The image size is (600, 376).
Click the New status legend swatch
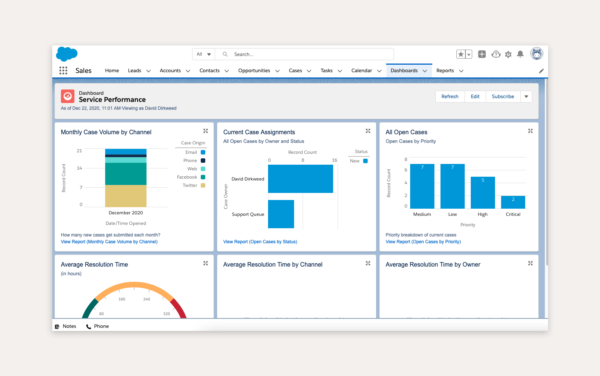click(x=365, y=161)
